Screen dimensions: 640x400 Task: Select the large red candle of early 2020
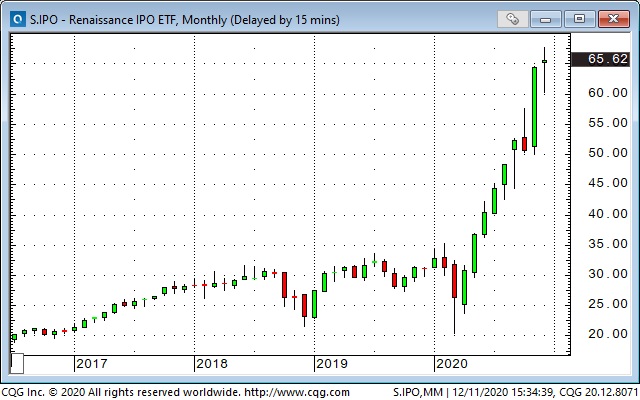(454, 281)
